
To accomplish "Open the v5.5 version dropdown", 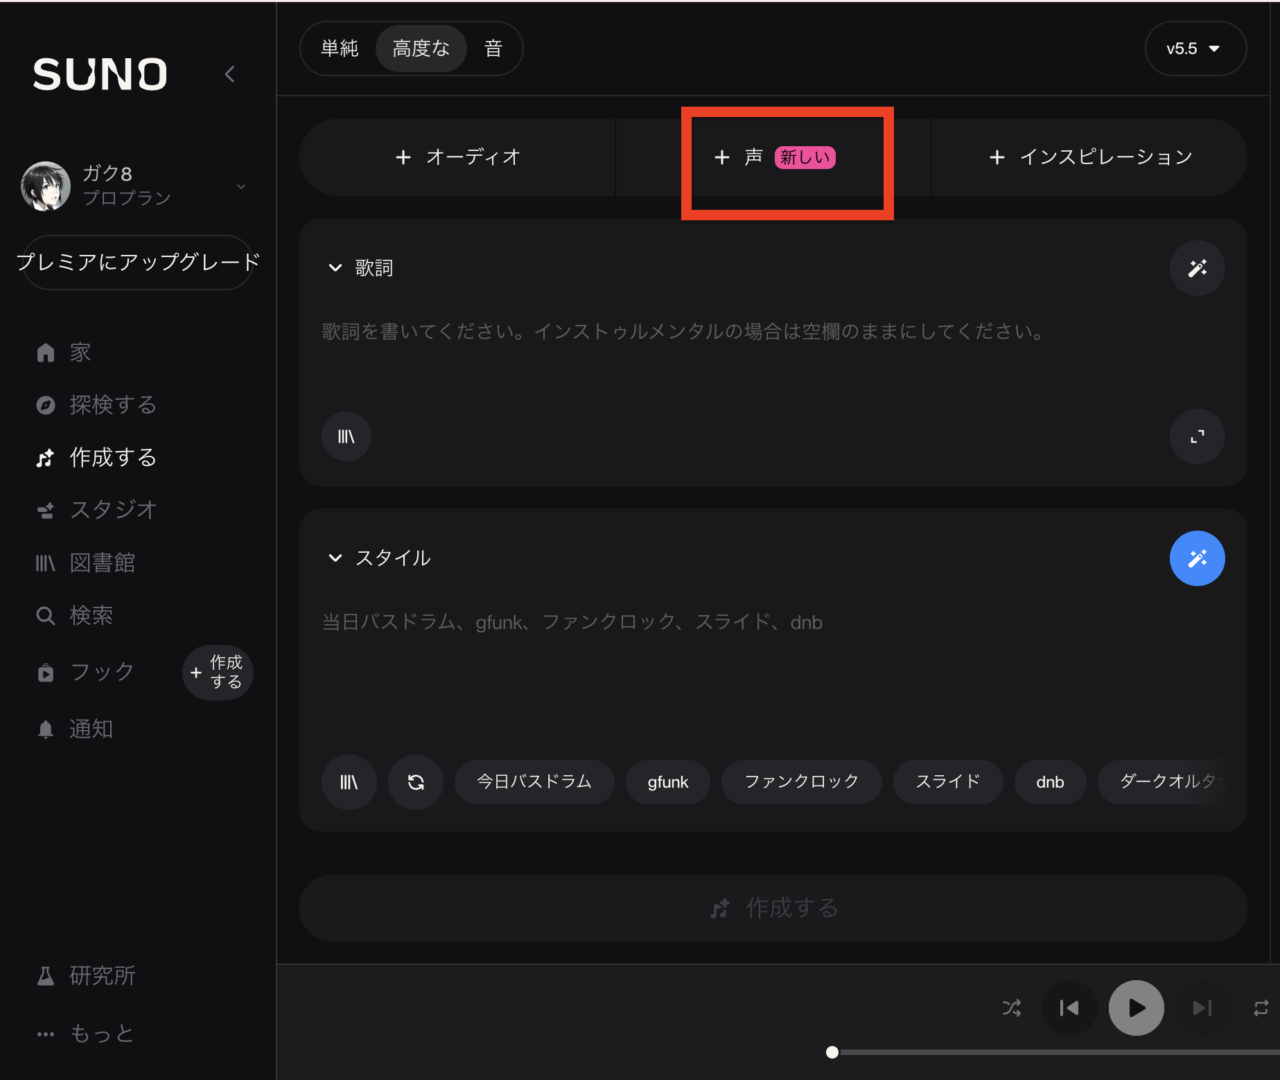I will coord(1195,48).
